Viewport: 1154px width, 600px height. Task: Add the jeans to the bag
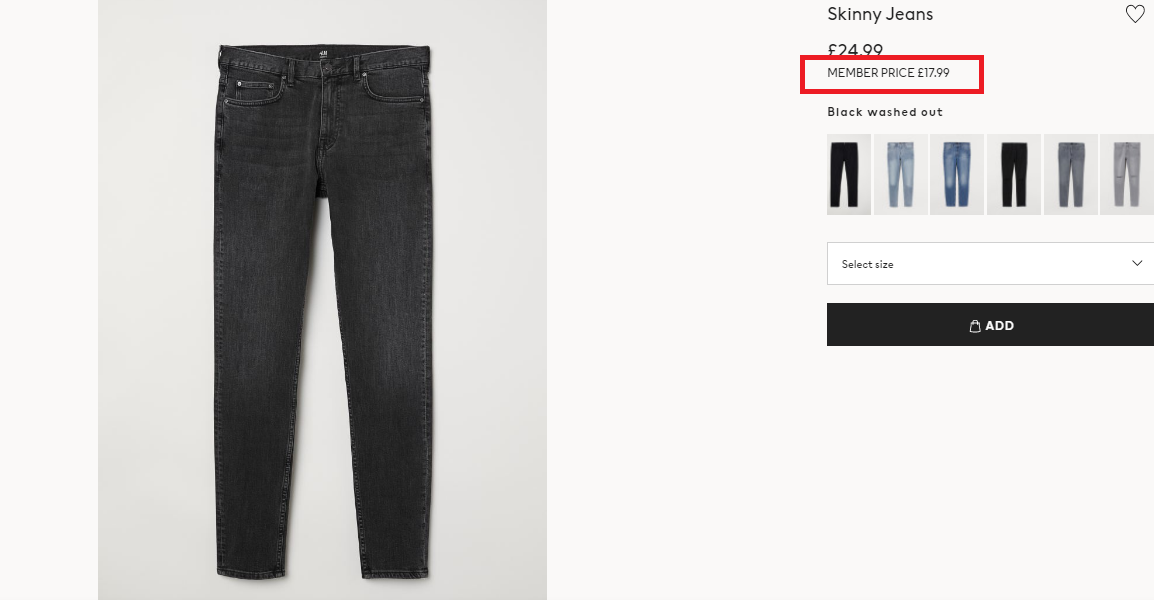tap(991, 325)
